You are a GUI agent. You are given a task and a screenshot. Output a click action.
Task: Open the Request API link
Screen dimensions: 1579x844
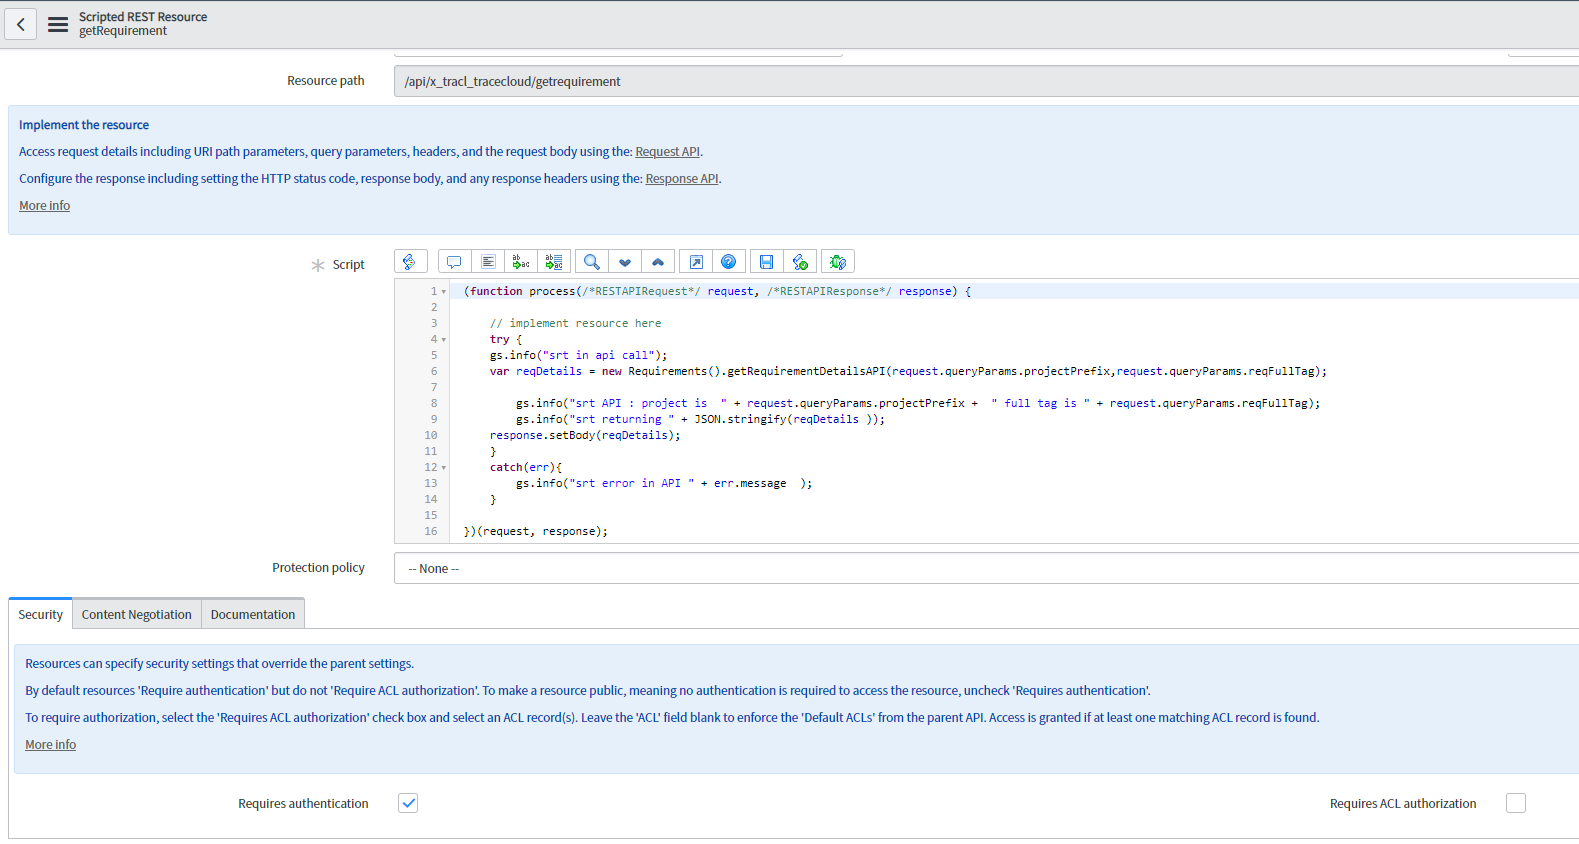coord(667,152)
